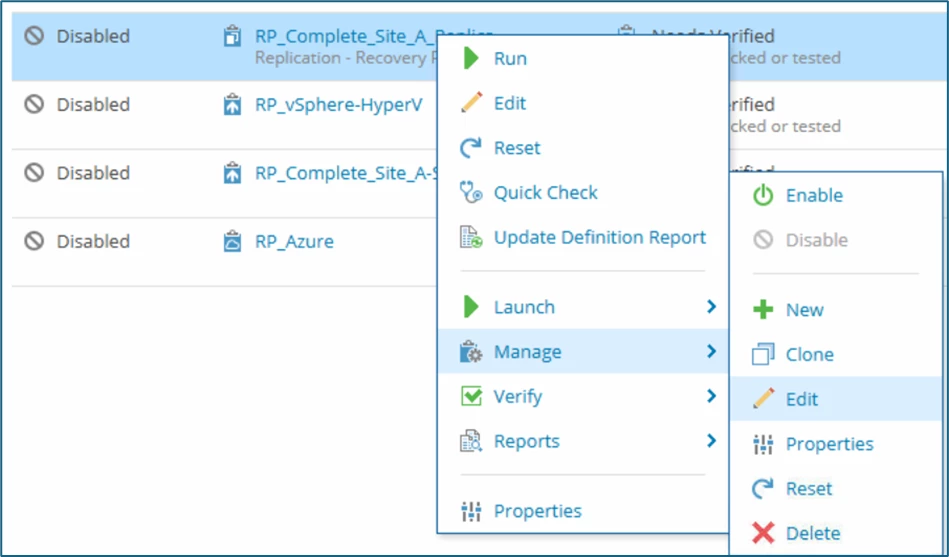Screen dimensions: 949x557
Task: Select Manage in the context menu
Action: (x=527, y=352)
